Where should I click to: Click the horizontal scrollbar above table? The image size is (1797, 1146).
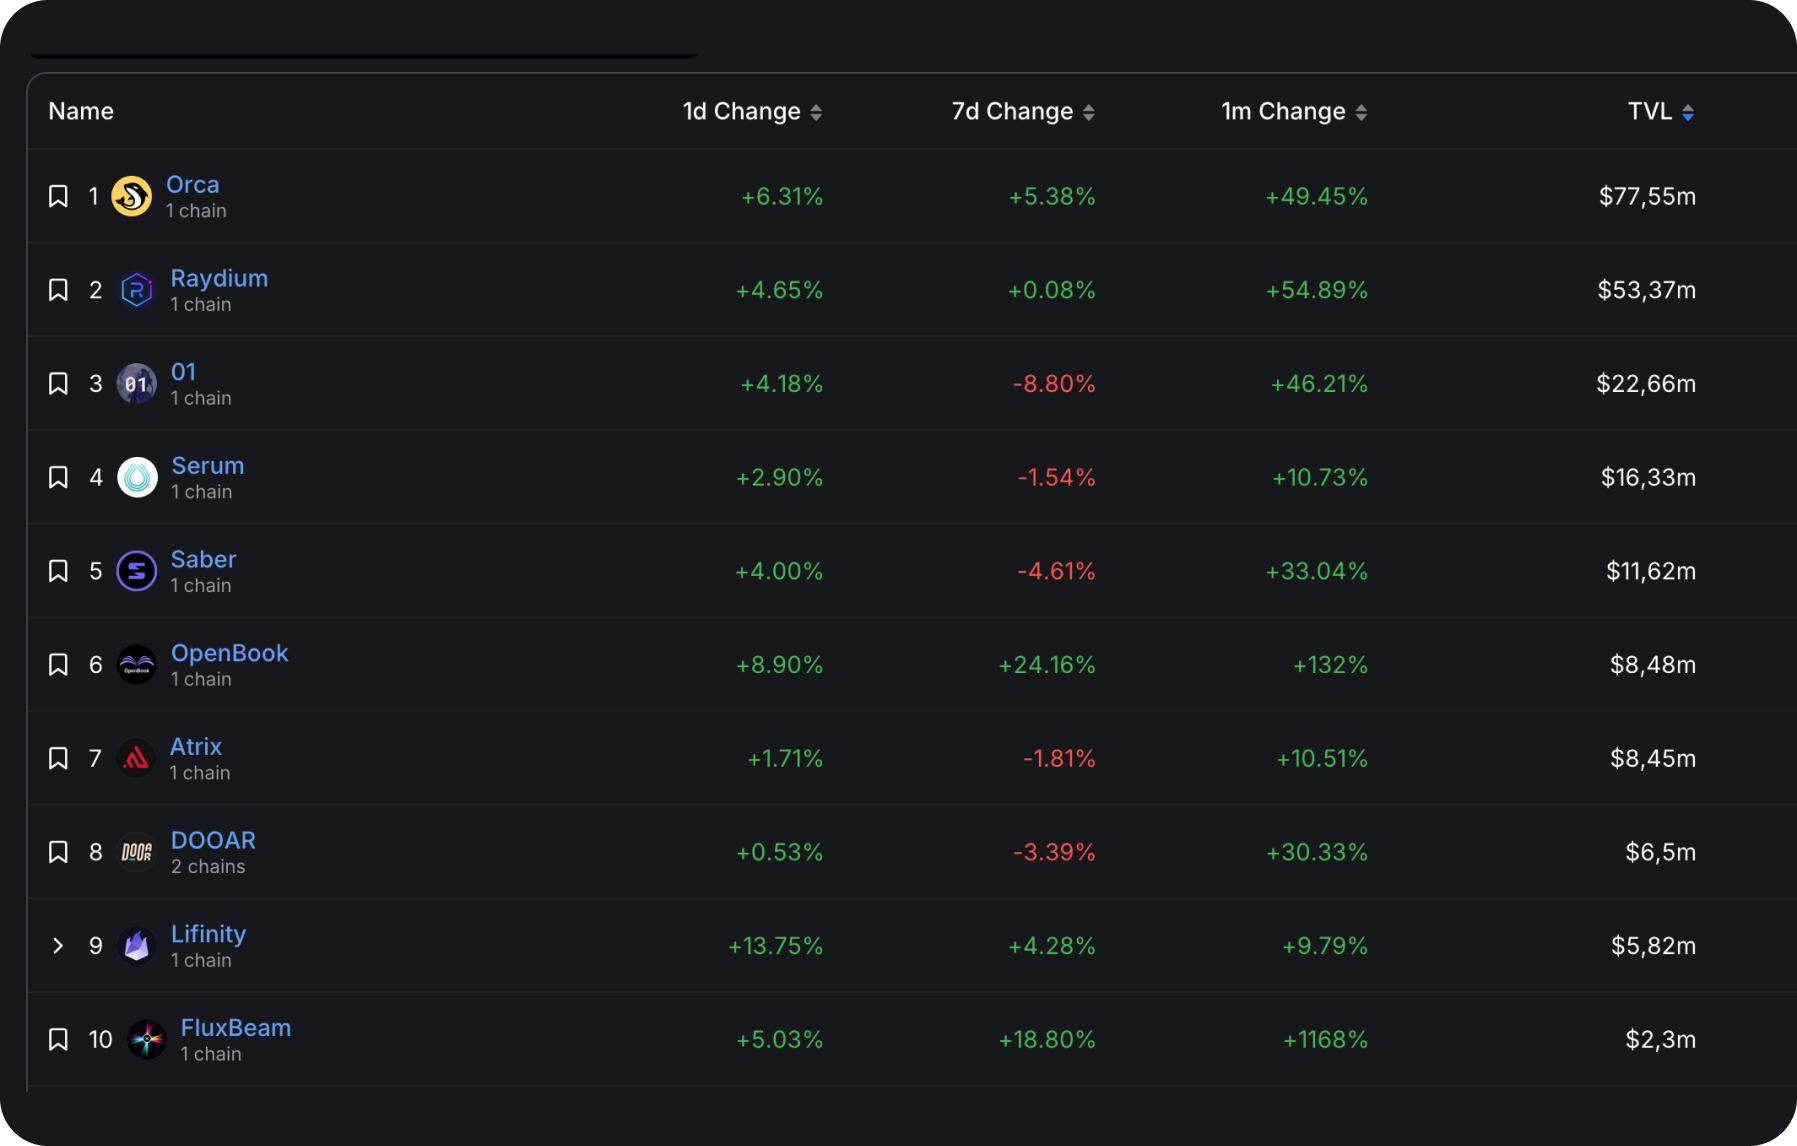pyautogui.click(x=364, y=55)
